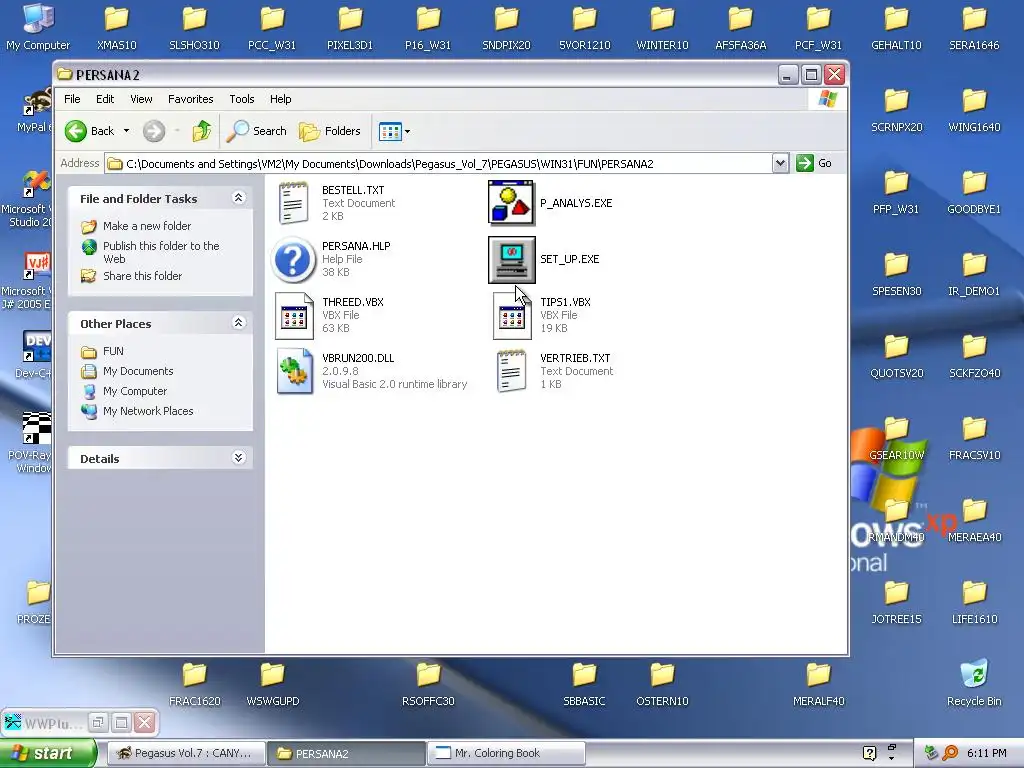Restore the minimized WWPlu window
The height and width of the screenshot is (768, 1024).
pyautogui.click(x=98, y=722)
